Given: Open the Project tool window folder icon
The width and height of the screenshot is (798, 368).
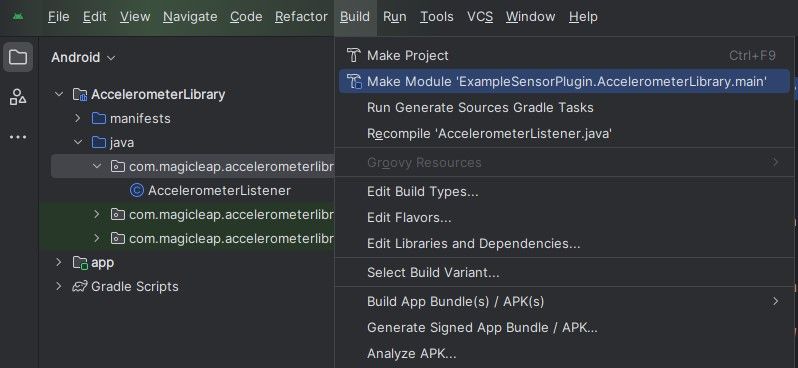Looking at the screenshot, I should click(18, 57).
